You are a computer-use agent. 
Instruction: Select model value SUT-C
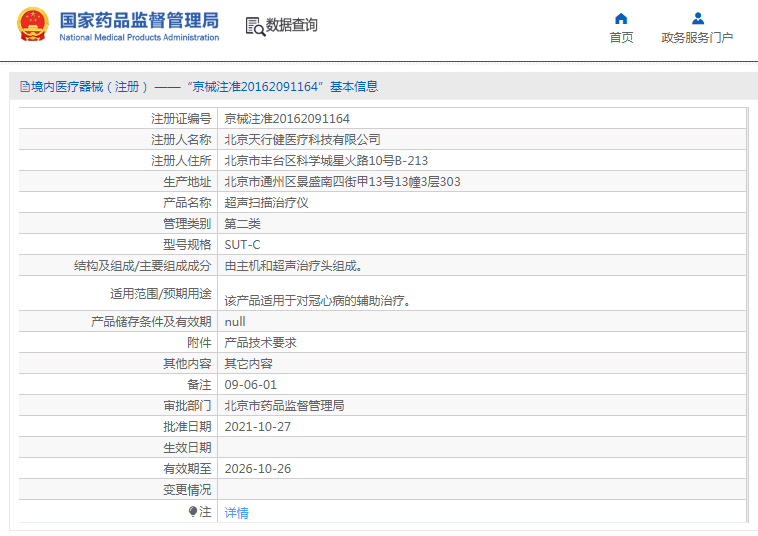(242, 245)
